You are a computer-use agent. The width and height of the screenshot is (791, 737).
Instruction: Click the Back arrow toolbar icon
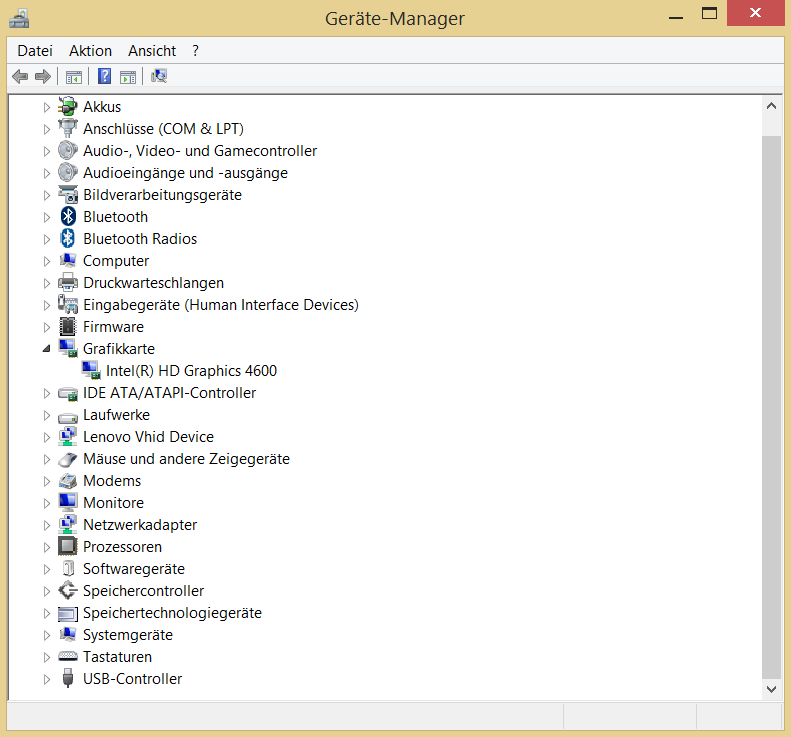[x=20, y=77]
